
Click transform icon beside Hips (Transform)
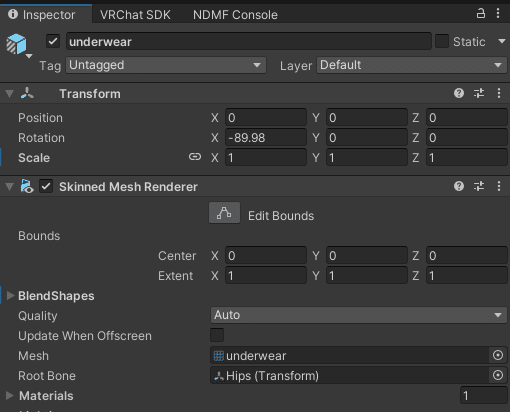tap(219, 376)
